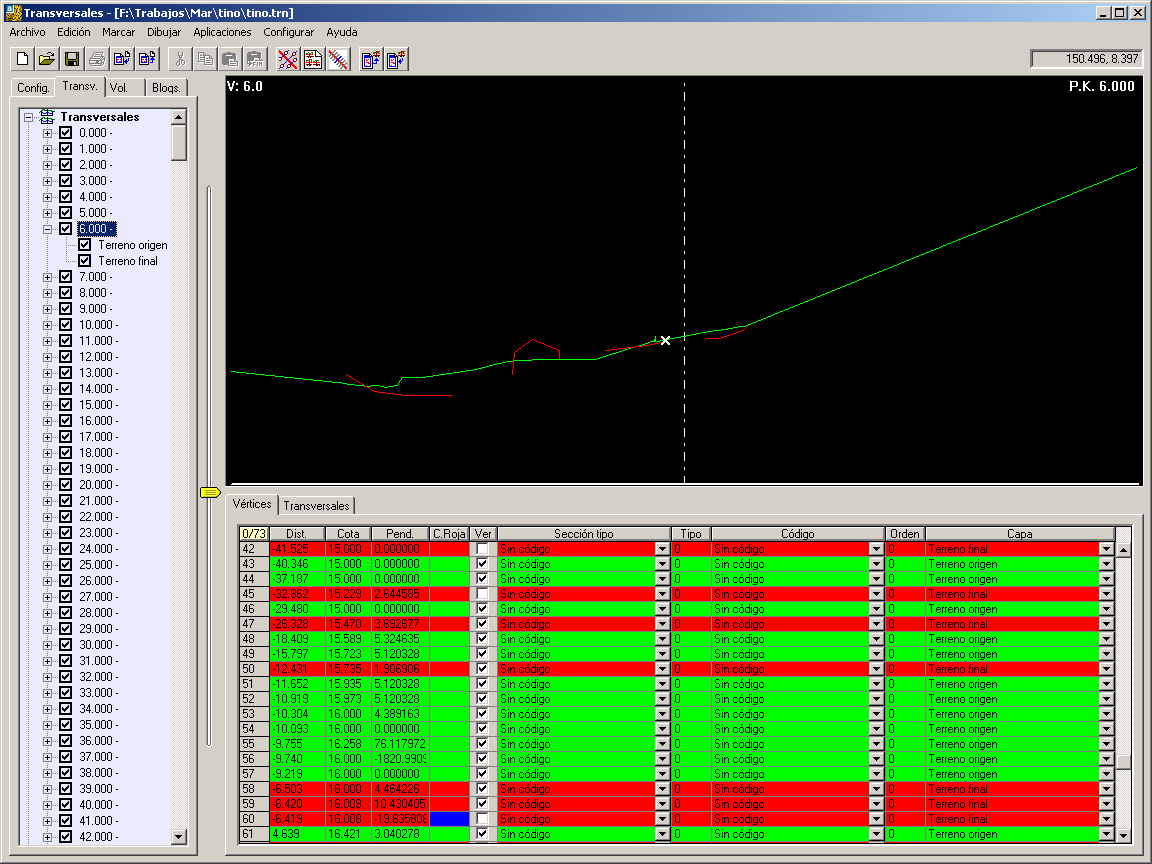Toggle the 3.000 transversal checkbox

65,181
